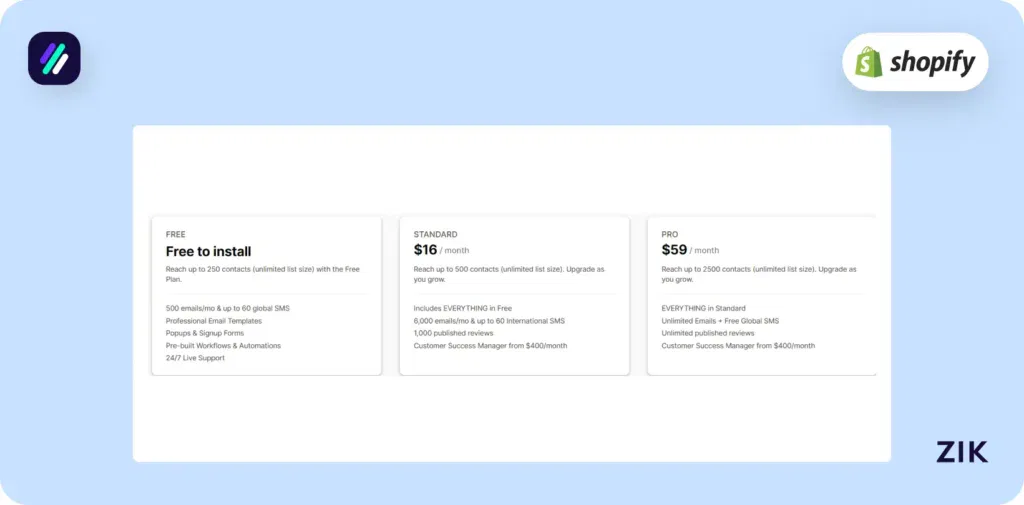The width and height of the screenshot is (1024, 505).
Task: Select the FREE plan label
Action: pos(176,235)
